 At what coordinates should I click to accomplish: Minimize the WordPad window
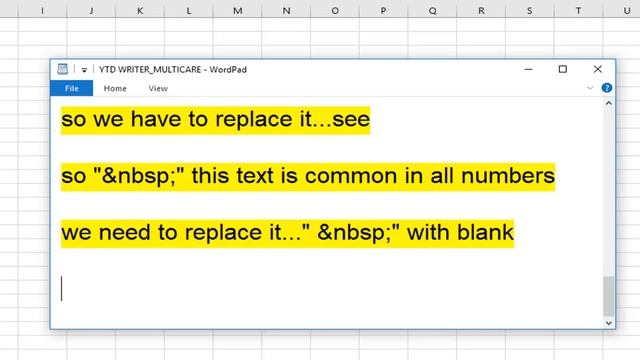(528, 69)
